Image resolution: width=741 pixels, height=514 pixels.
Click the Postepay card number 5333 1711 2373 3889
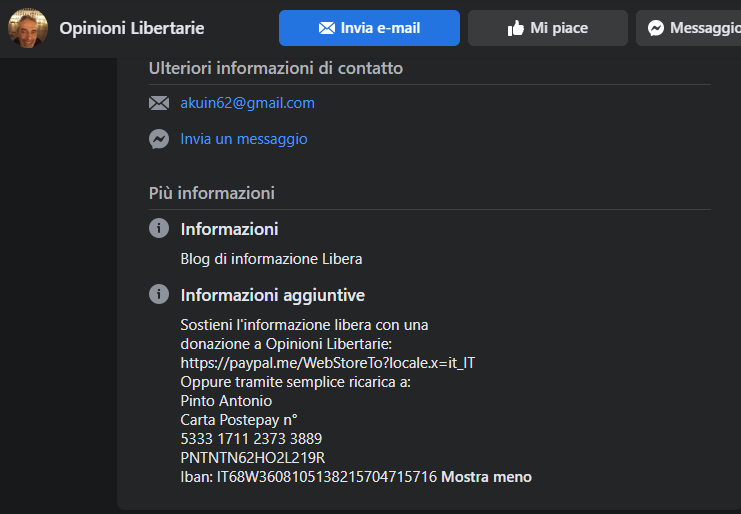point(251,439)
